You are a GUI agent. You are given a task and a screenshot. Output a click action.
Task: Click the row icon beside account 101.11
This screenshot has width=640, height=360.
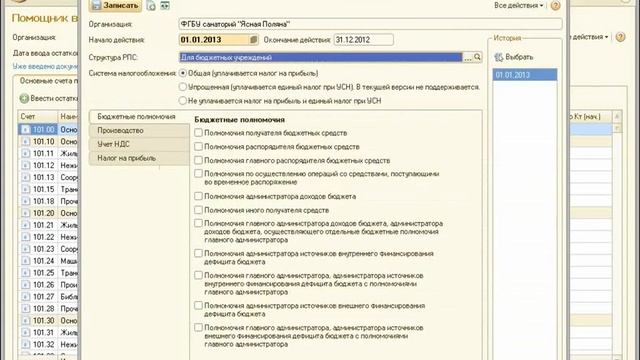pyautogui.click(x=25, y=153)
